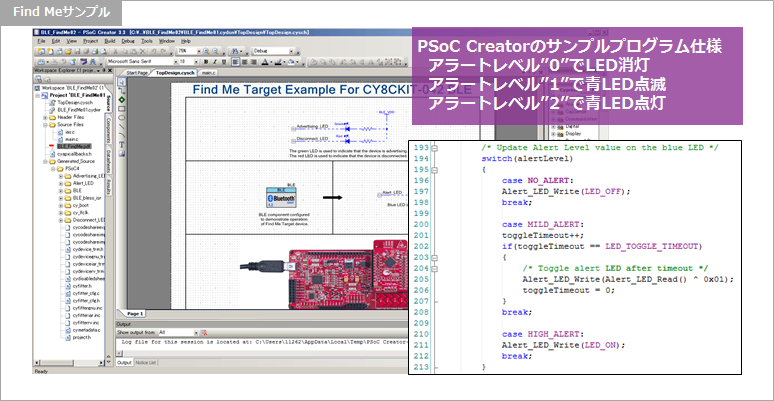Open the font size dropdown
The height and width of the screenshot is (401, 774).
point(196,62)
